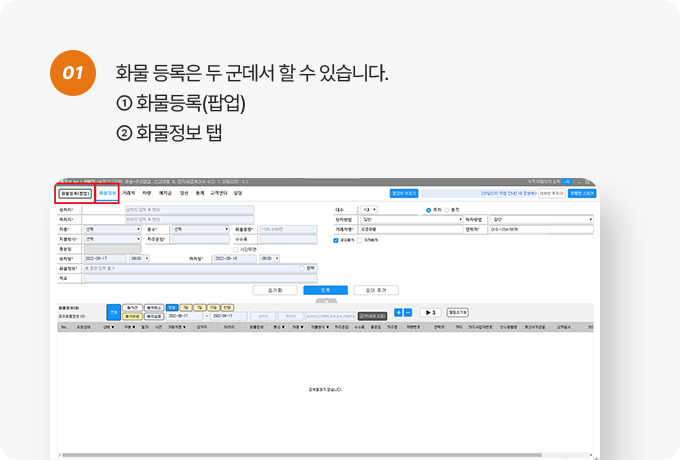Click the play arrow 3 button
Screen dimensions: 680x460
(430, 313)
